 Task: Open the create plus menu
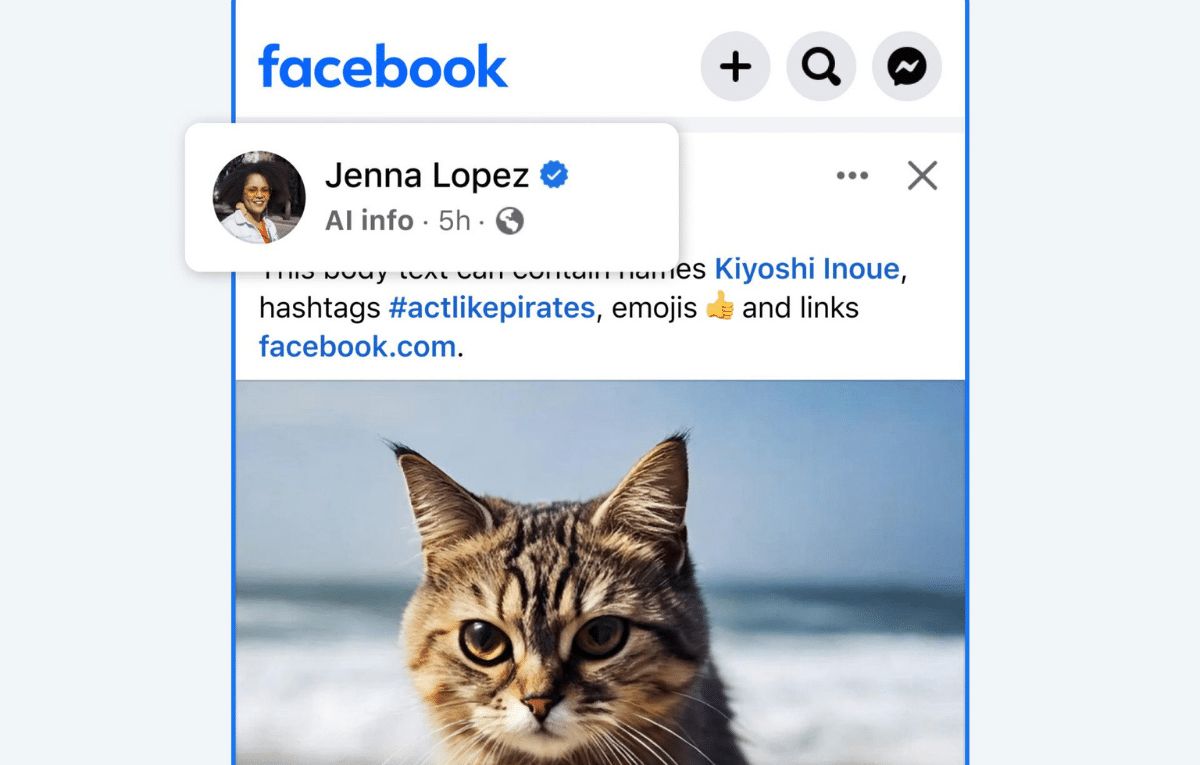click(735, 67)
